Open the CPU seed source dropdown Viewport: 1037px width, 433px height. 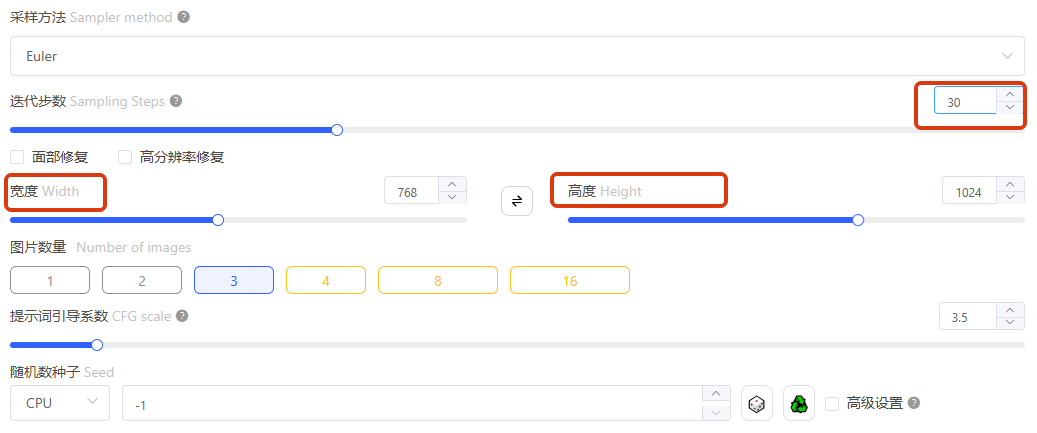[x=59, y=402]
